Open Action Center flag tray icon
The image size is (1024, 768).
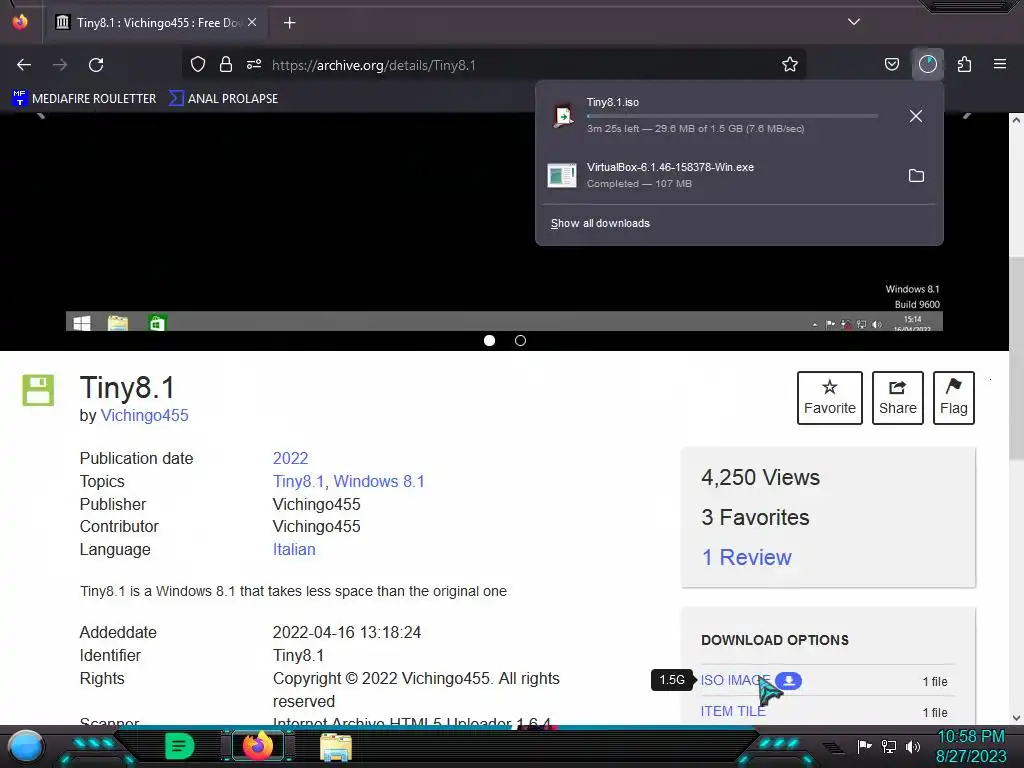pyautogui.click(x=864, y=746)
